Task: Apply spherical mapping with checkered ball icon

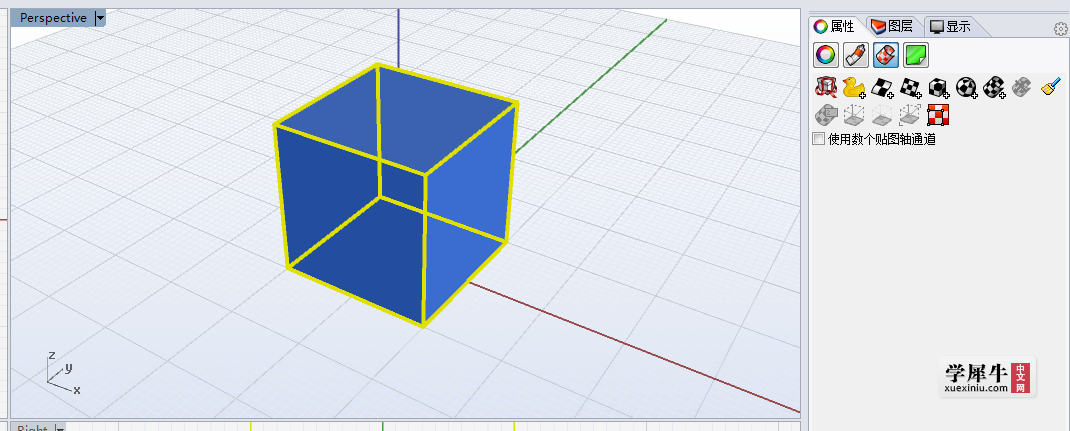Action: [x=966, y=87]
